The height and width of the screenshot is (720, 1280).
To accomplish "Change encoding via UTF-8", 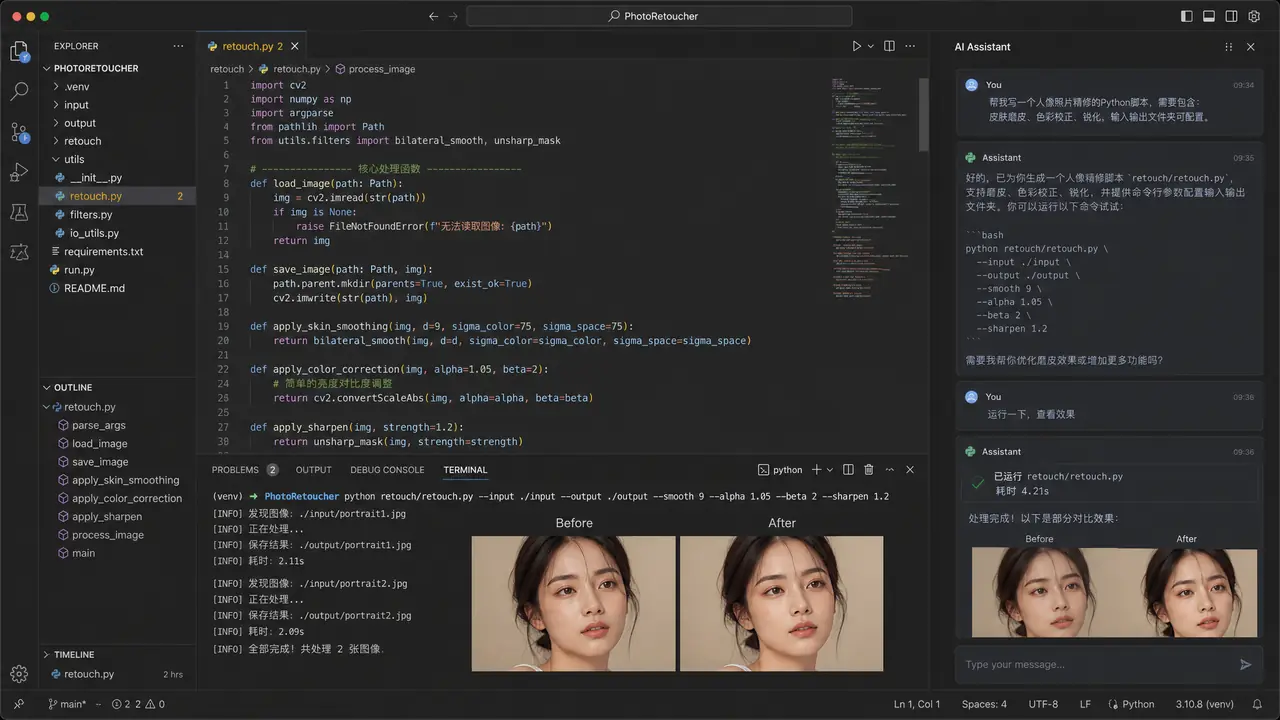I will tap(1043, 704).
